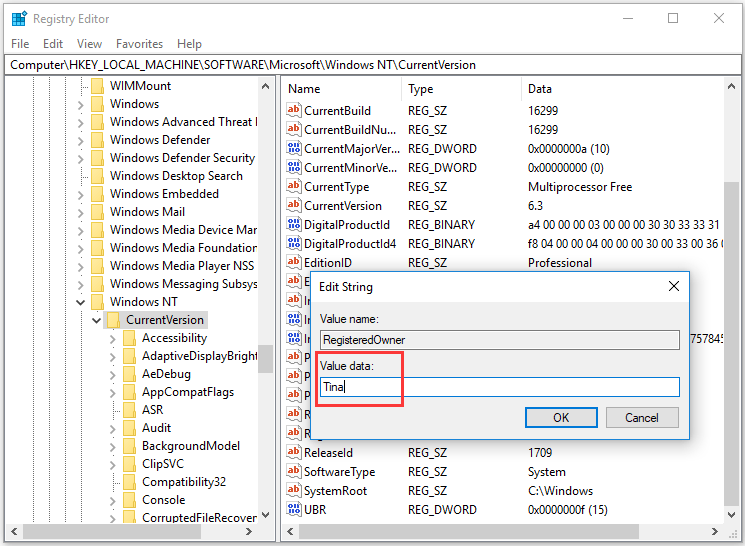
Task: Select the CurrentVersion value string icon
Action: [294, 205]
